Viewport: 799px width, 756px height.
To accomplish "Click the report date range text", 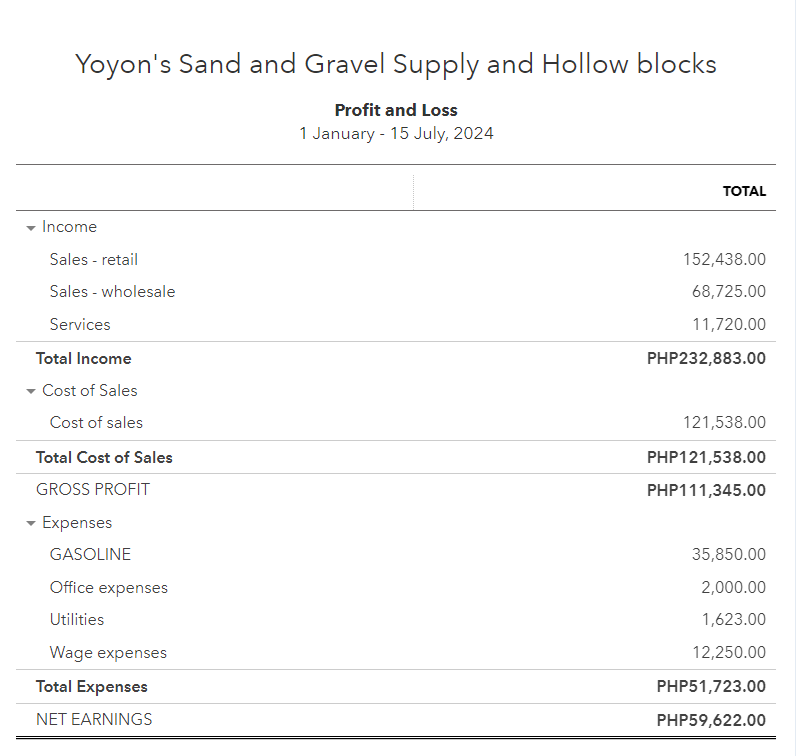I will click(x=396, y=133).
